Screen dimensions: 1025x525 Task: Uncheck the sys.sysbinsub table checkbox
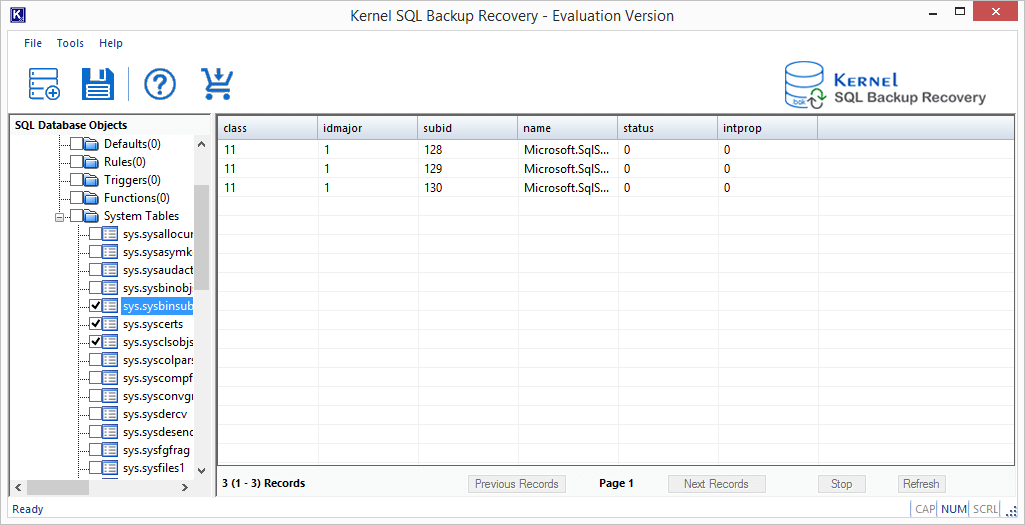pyautogui.click(x=95, y=305)
